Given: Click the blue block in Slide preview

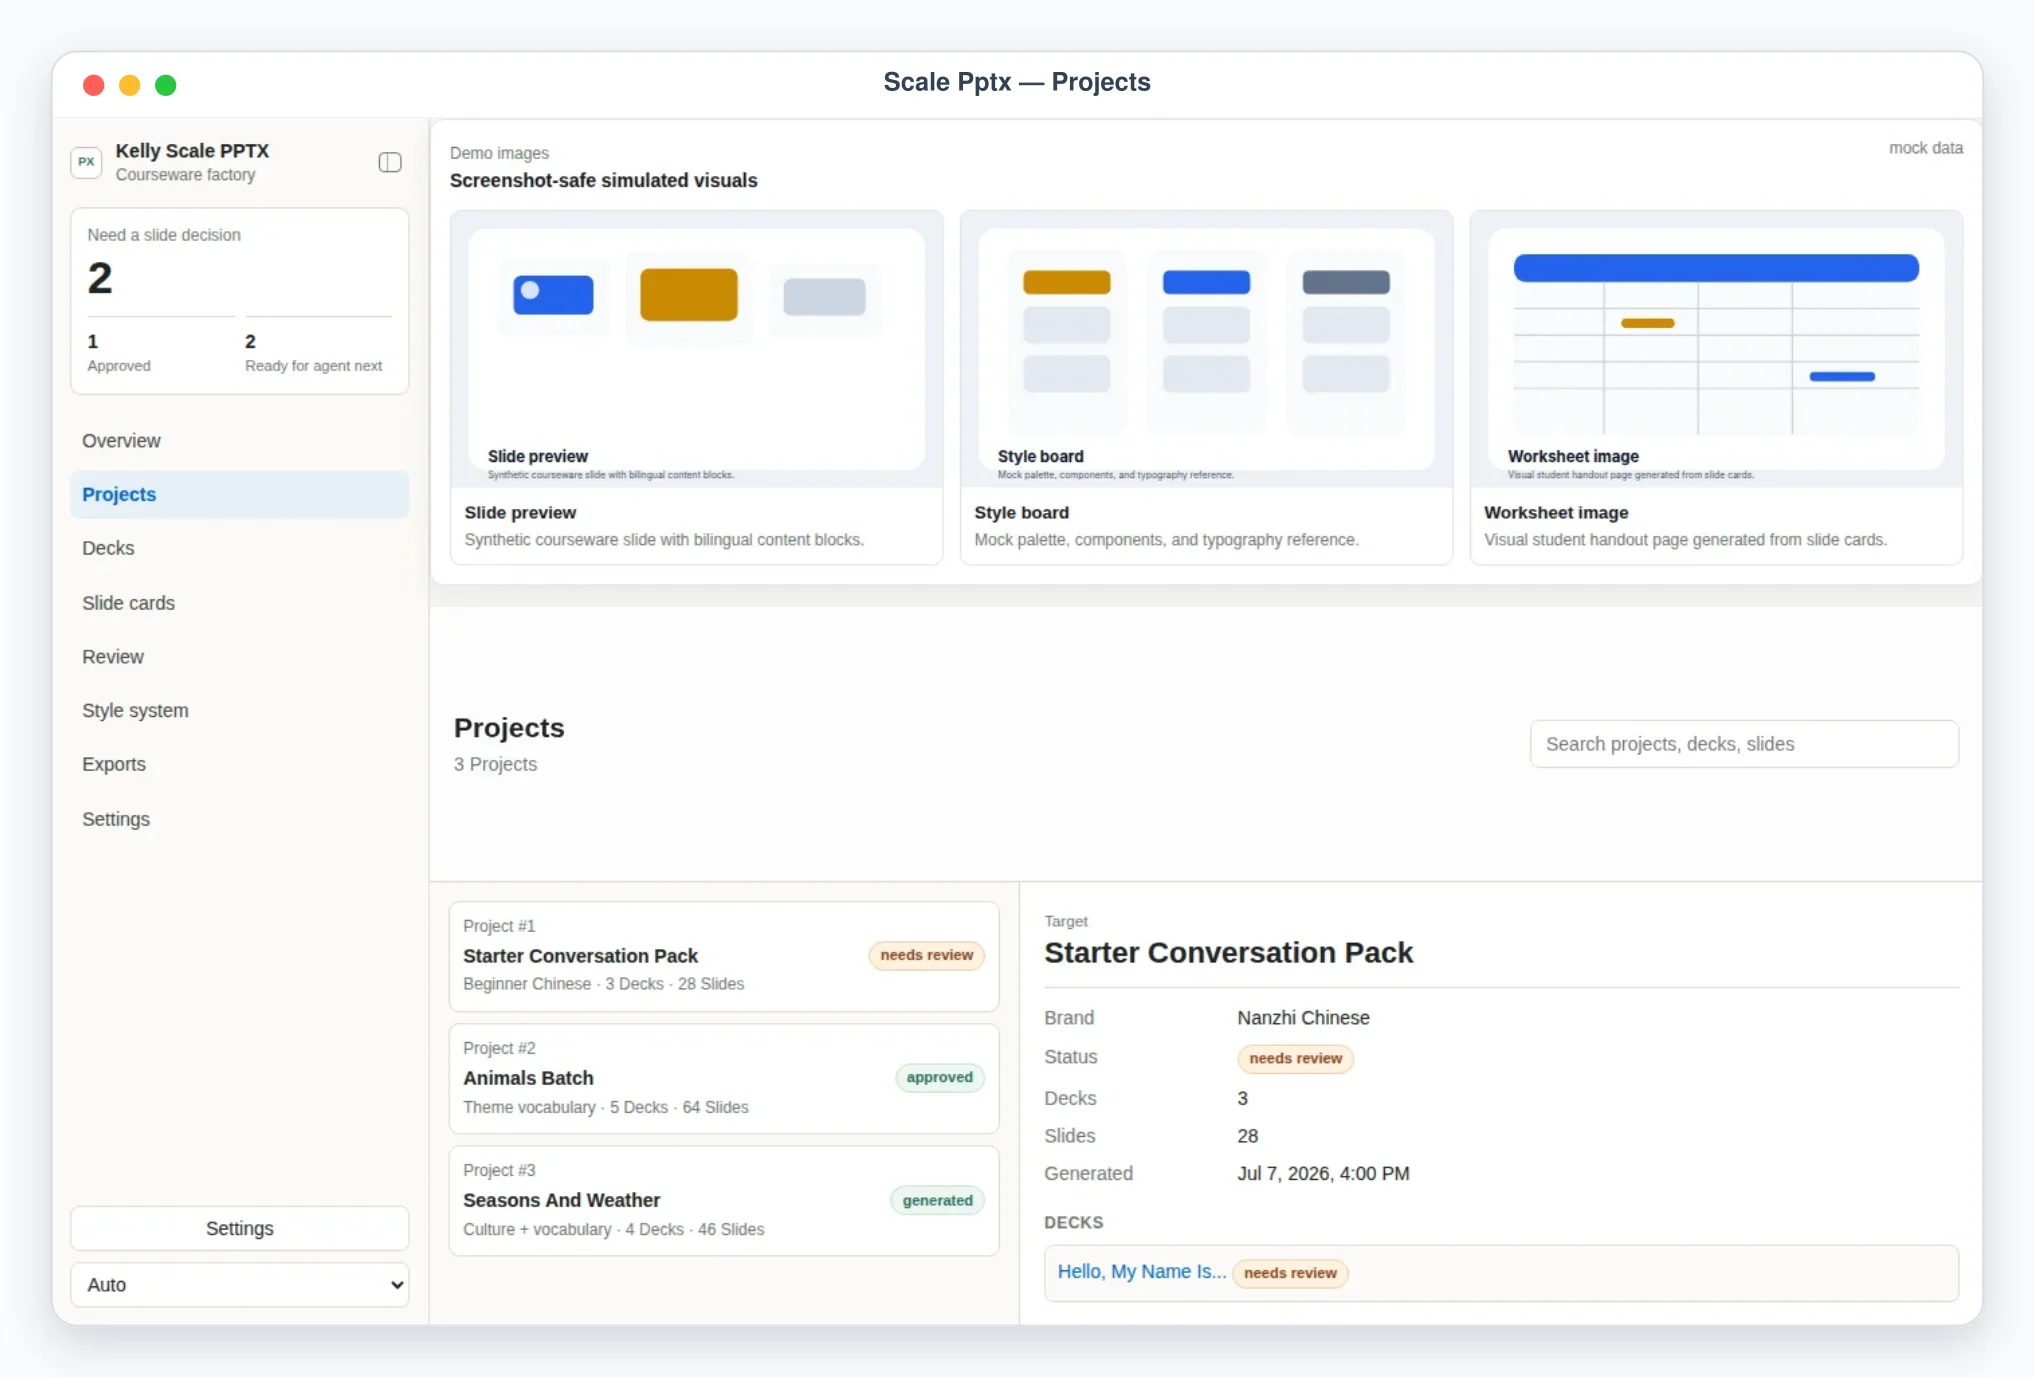Looking at the screenshot, I should [x=553, y=295].
